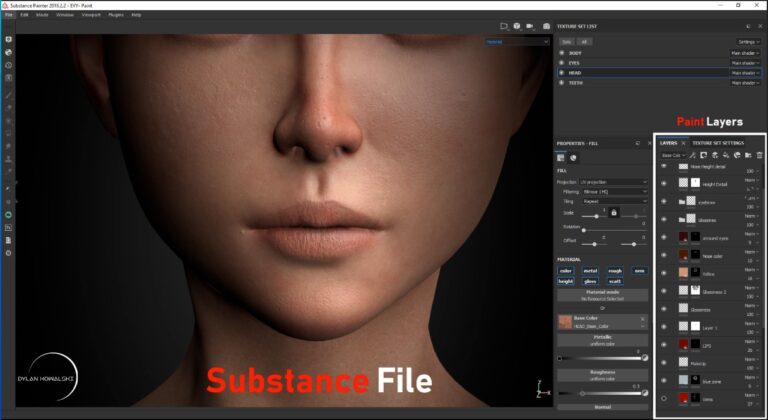Hide the Height Detail layer
This screenshot has width=768, height=420.
[664, 184]
